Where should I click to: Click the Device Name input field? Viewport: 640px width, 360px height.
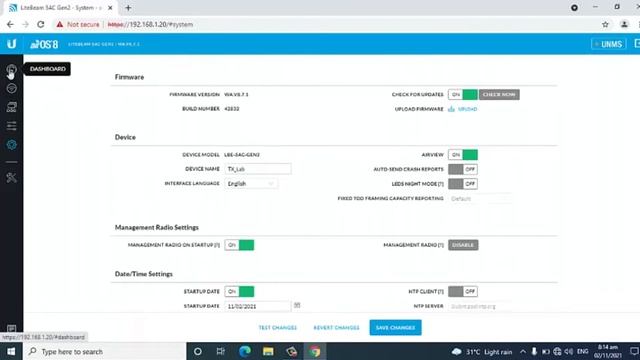[x=258, y=169]
